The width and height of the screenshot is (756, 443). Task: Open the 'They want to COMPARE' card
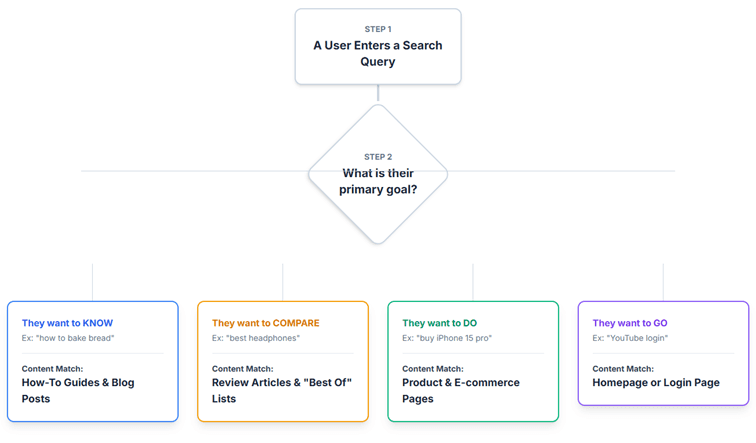283,362
